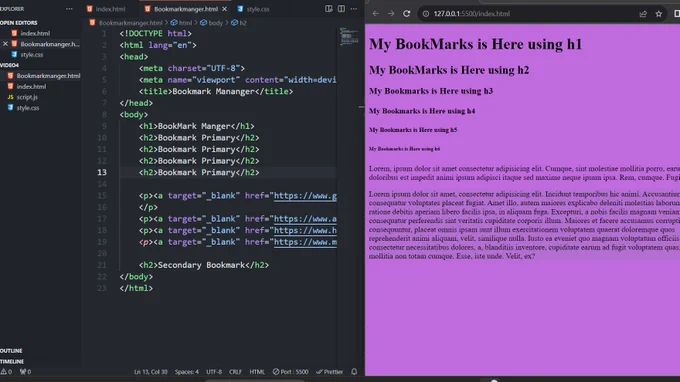The width and height of the screenshot is (680, 382).
Task: Click 'My Bookmarks is Here using h3' heading
Action: (431, 91)
